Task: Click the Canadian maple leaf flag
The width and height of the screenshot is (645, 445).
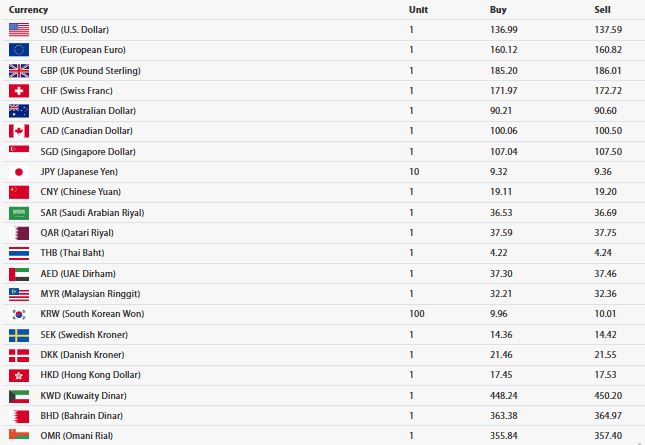Action: click(x=19, y=131)
